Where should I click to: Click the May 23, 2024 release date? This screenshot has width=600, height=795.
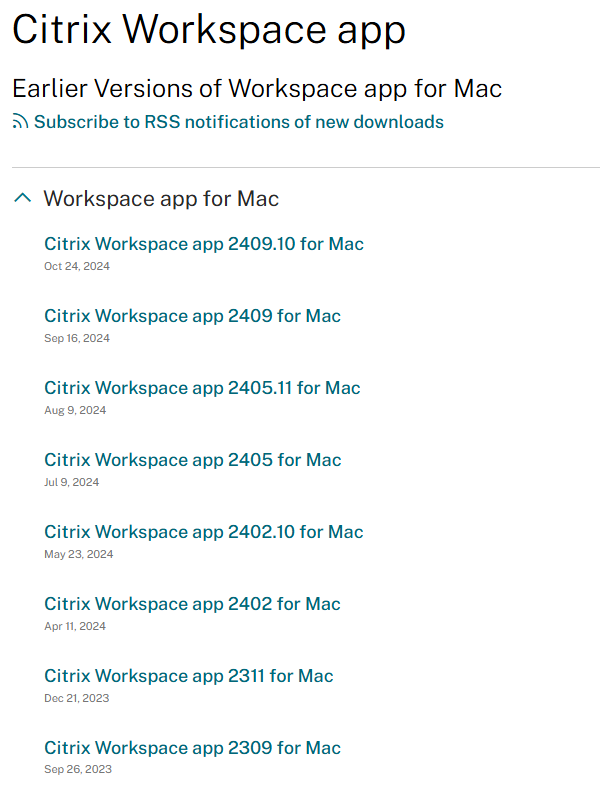79,554
